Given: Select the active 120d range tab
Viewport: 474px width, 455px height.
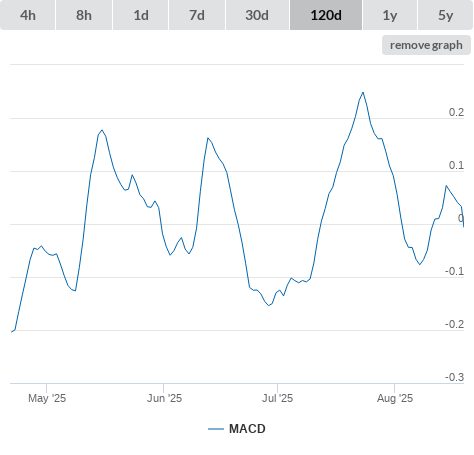Looking at the screenshot, I should pos(326,15).
